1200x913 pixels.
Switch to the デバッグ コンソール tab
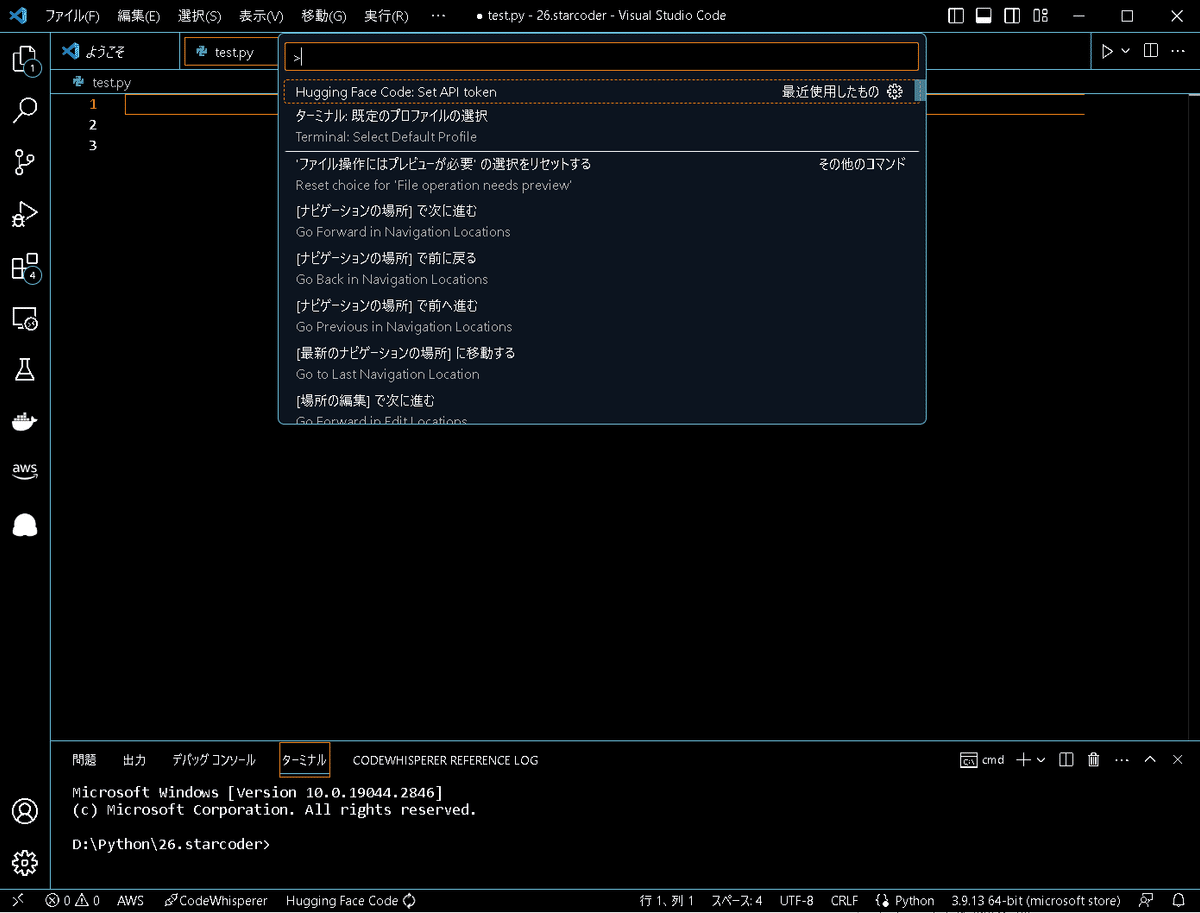coord(213,760)
